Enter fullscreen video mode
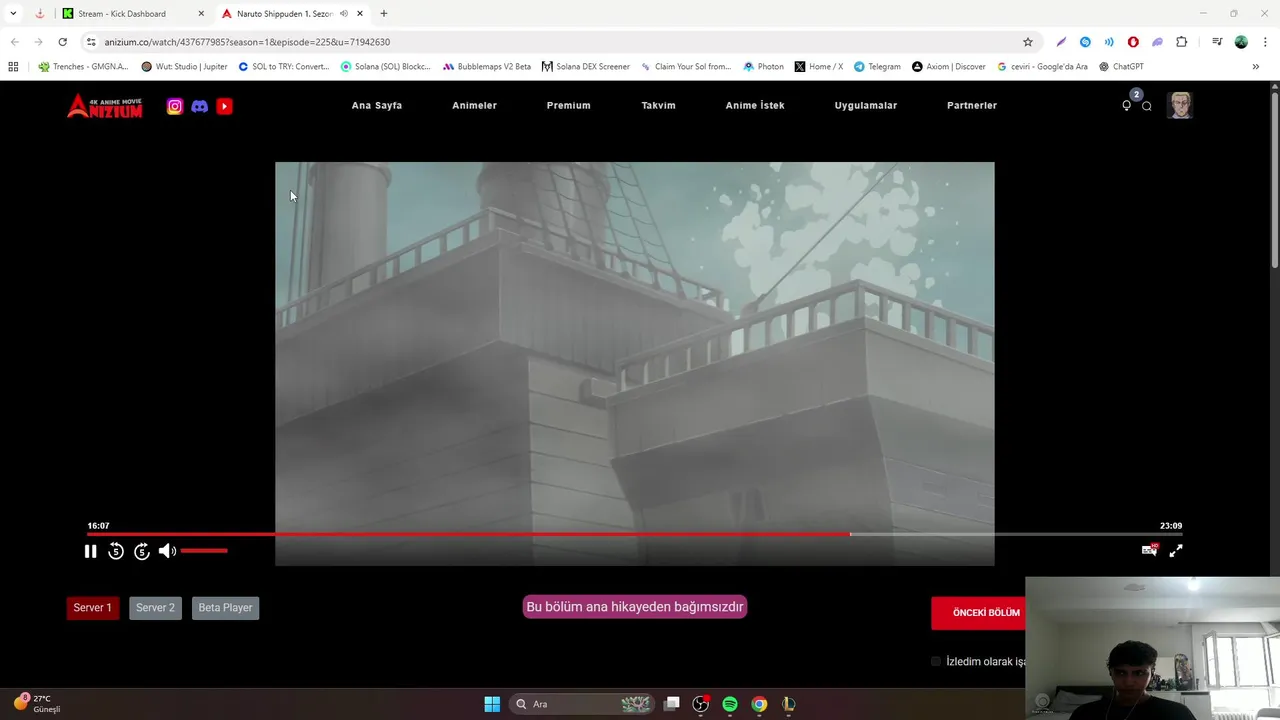Viewport: 1280px width, 720px height. tap(1176, 550)
